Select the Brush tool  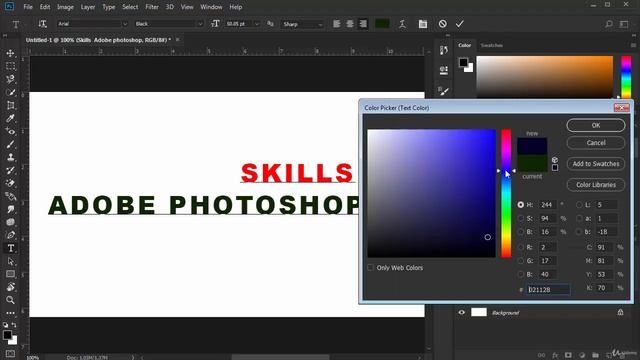[x=11, y=144]
